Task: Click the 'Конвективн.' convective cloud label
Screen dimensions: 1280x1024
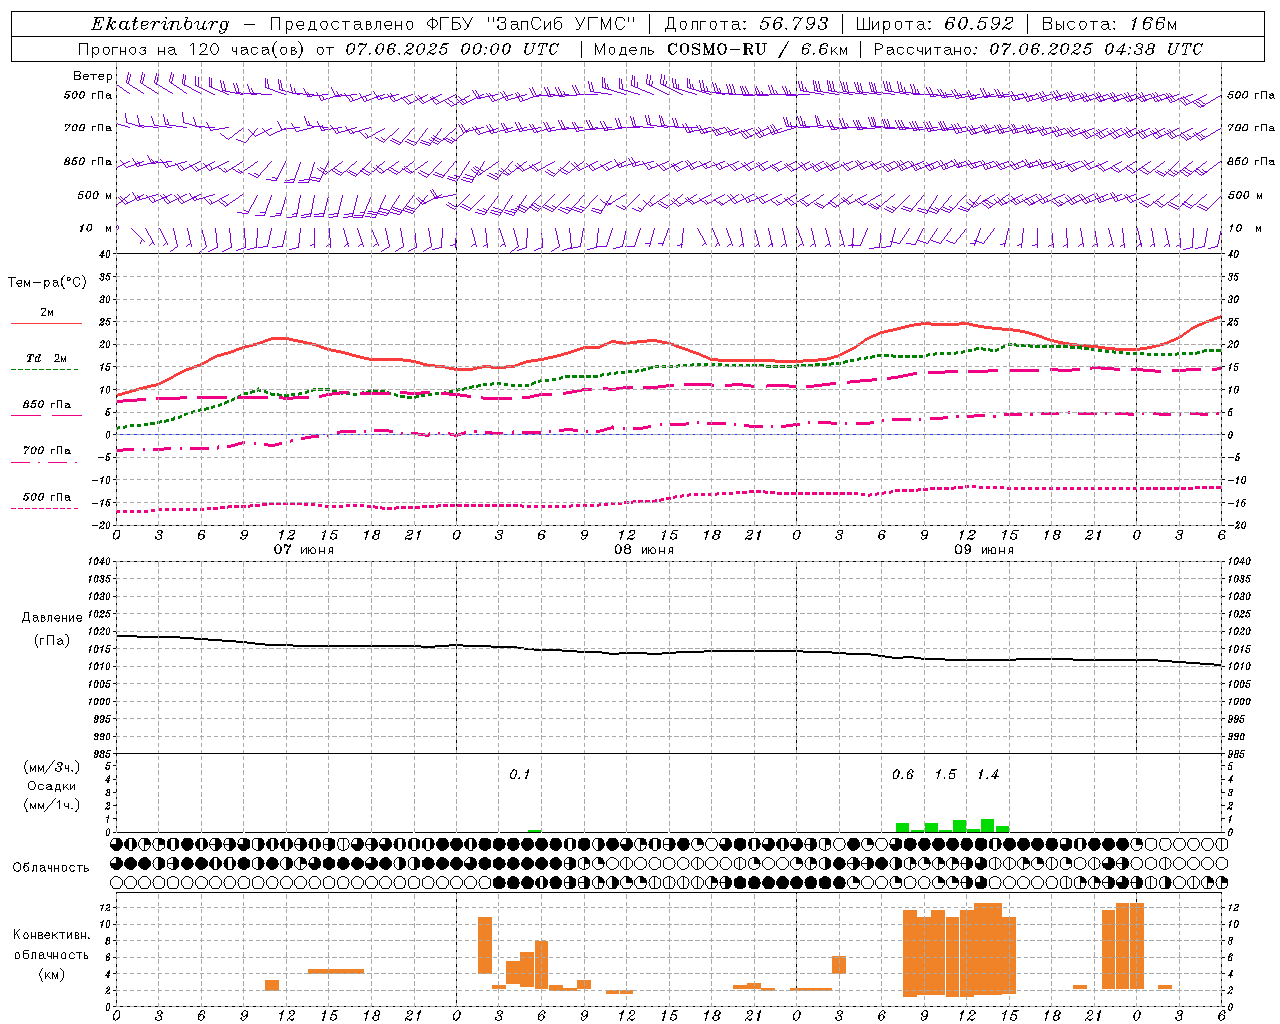Action: click(x=51, y=935)
